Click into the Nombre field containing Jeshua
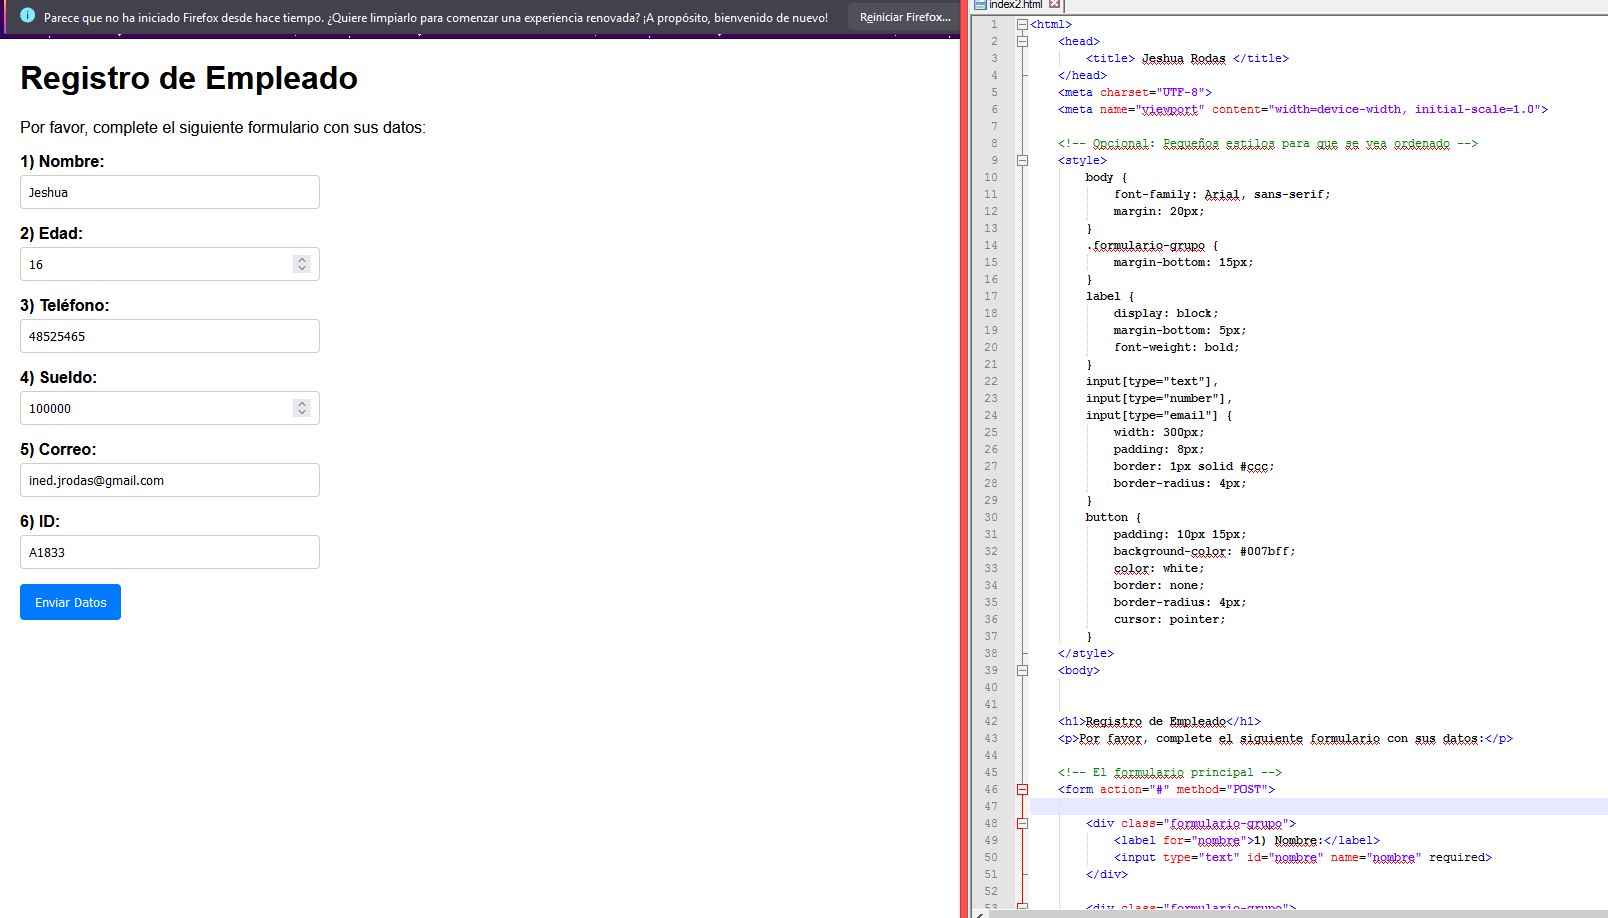 point(170,192)
